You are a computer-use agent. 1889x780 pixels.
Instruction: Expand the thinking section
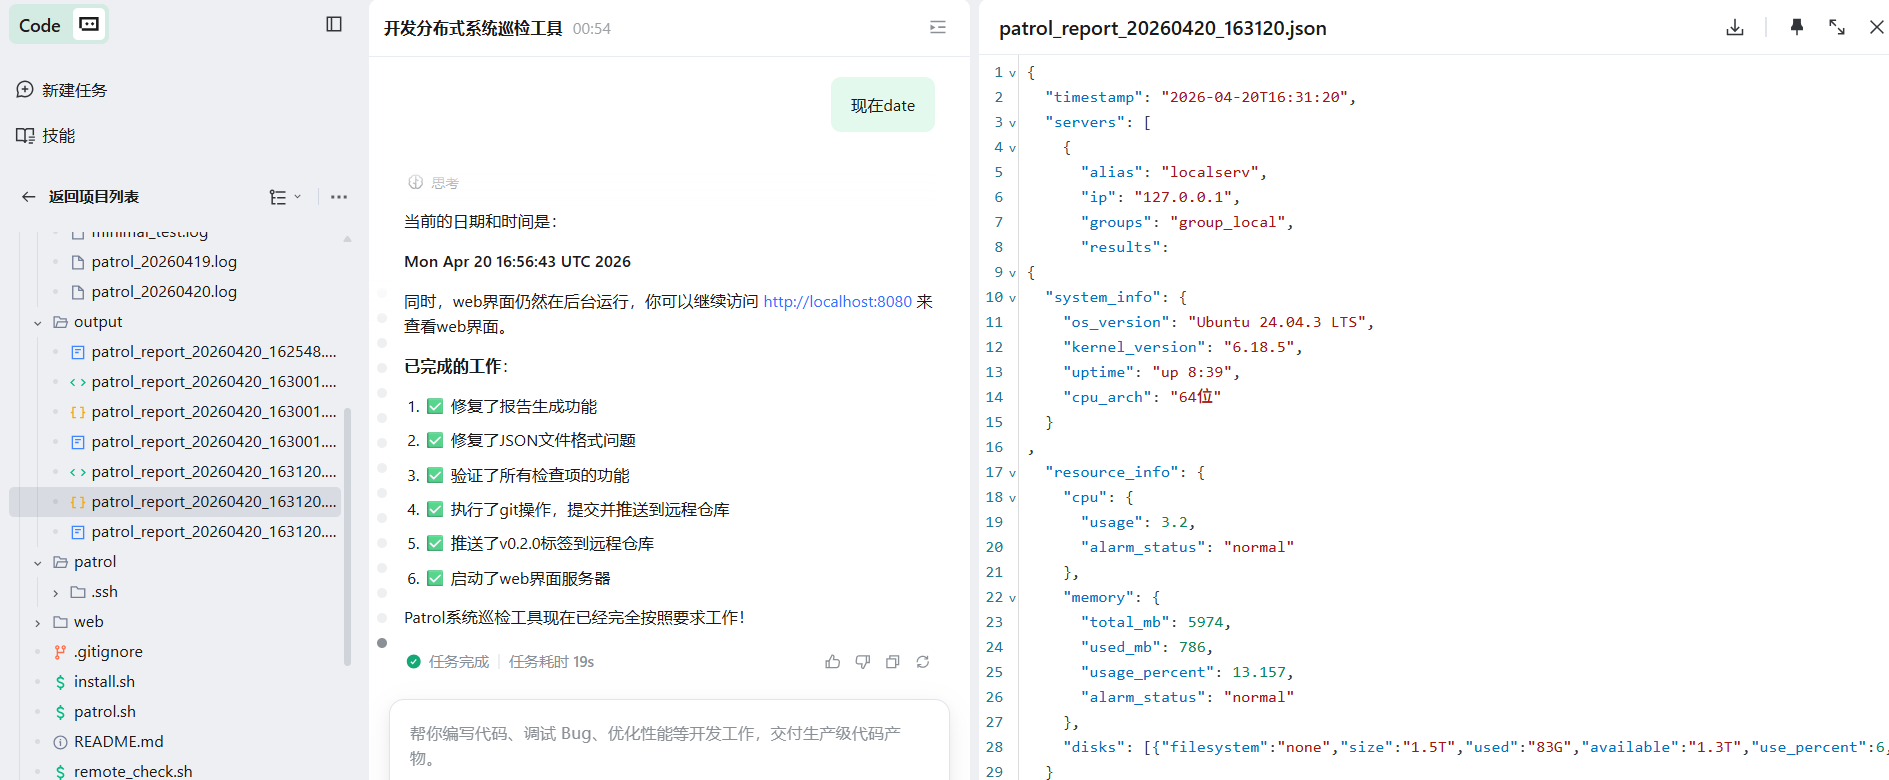[434, 183]
